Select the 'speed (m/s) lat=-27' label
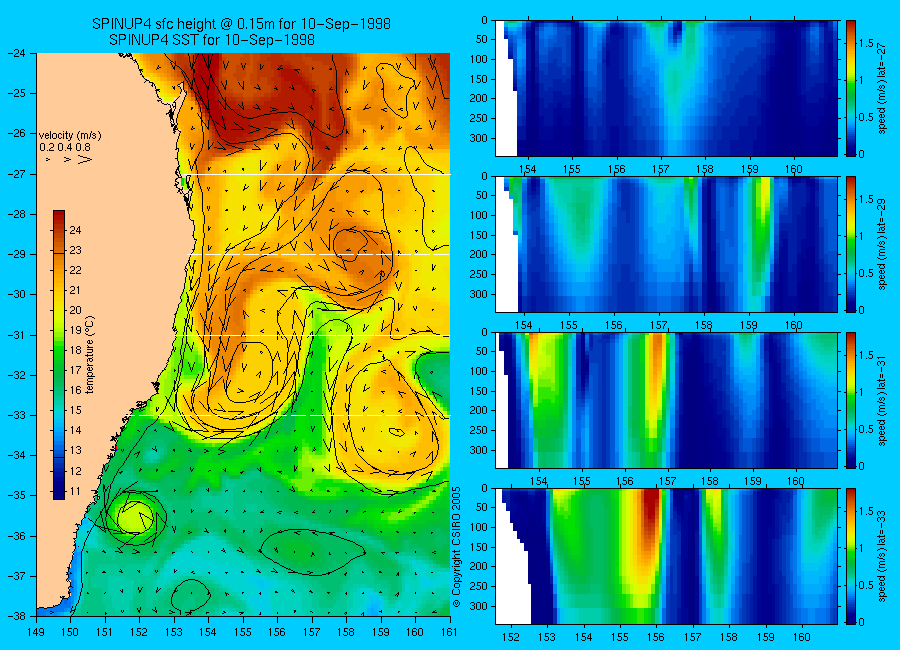Image resolution: width=900 pixels, height=650 pixels. click(x=883, y=88)
